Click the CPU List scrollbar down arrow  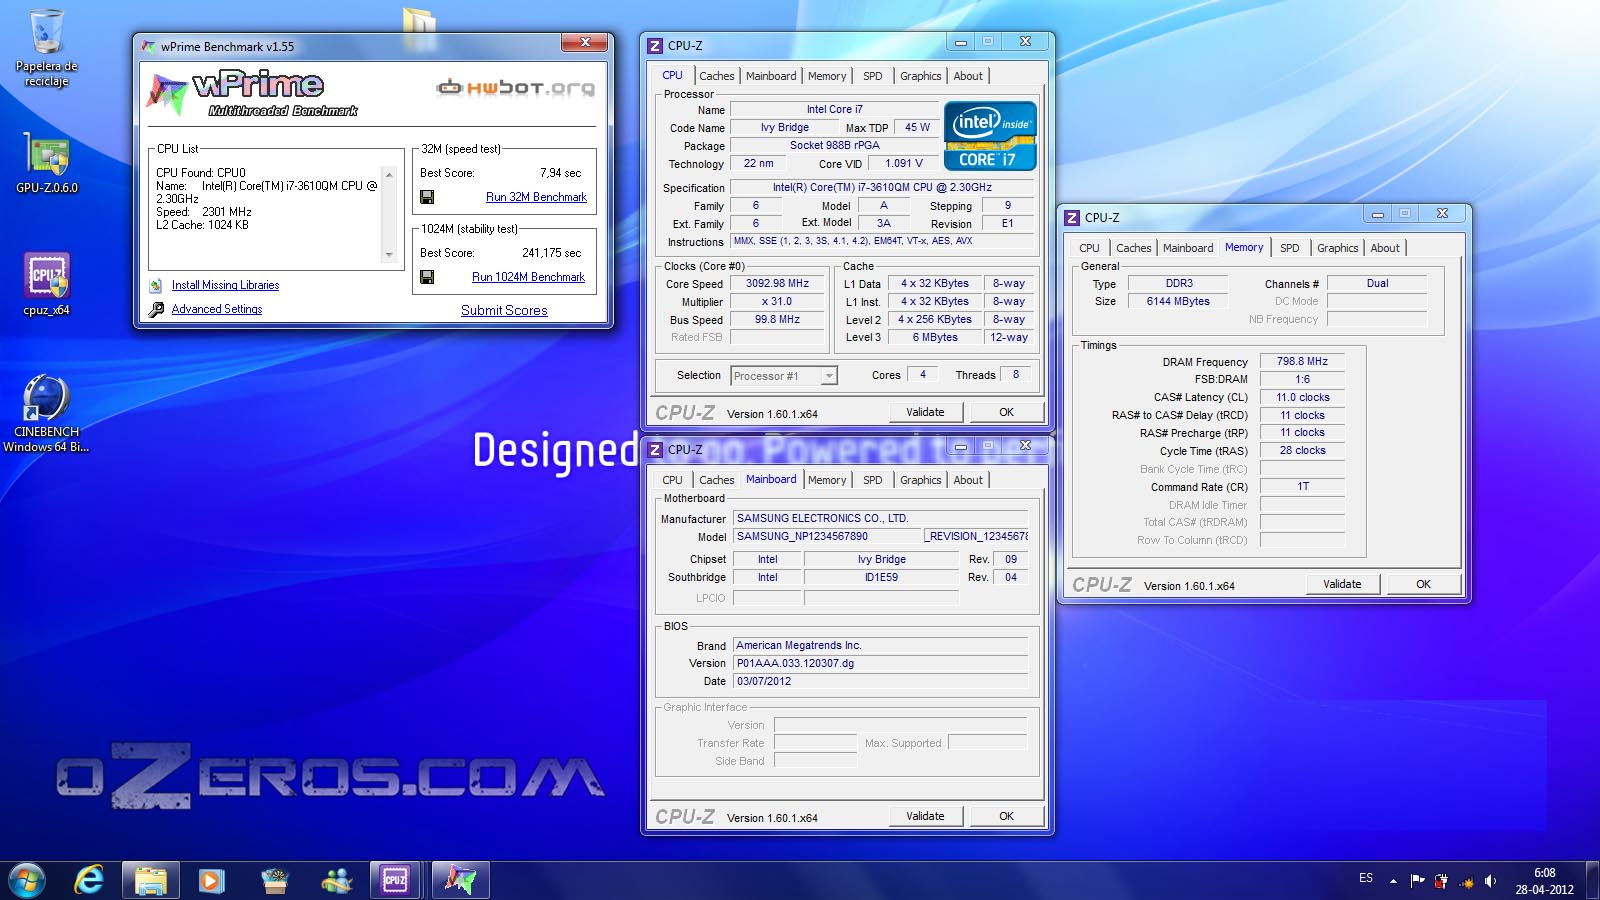click(389, 254)
